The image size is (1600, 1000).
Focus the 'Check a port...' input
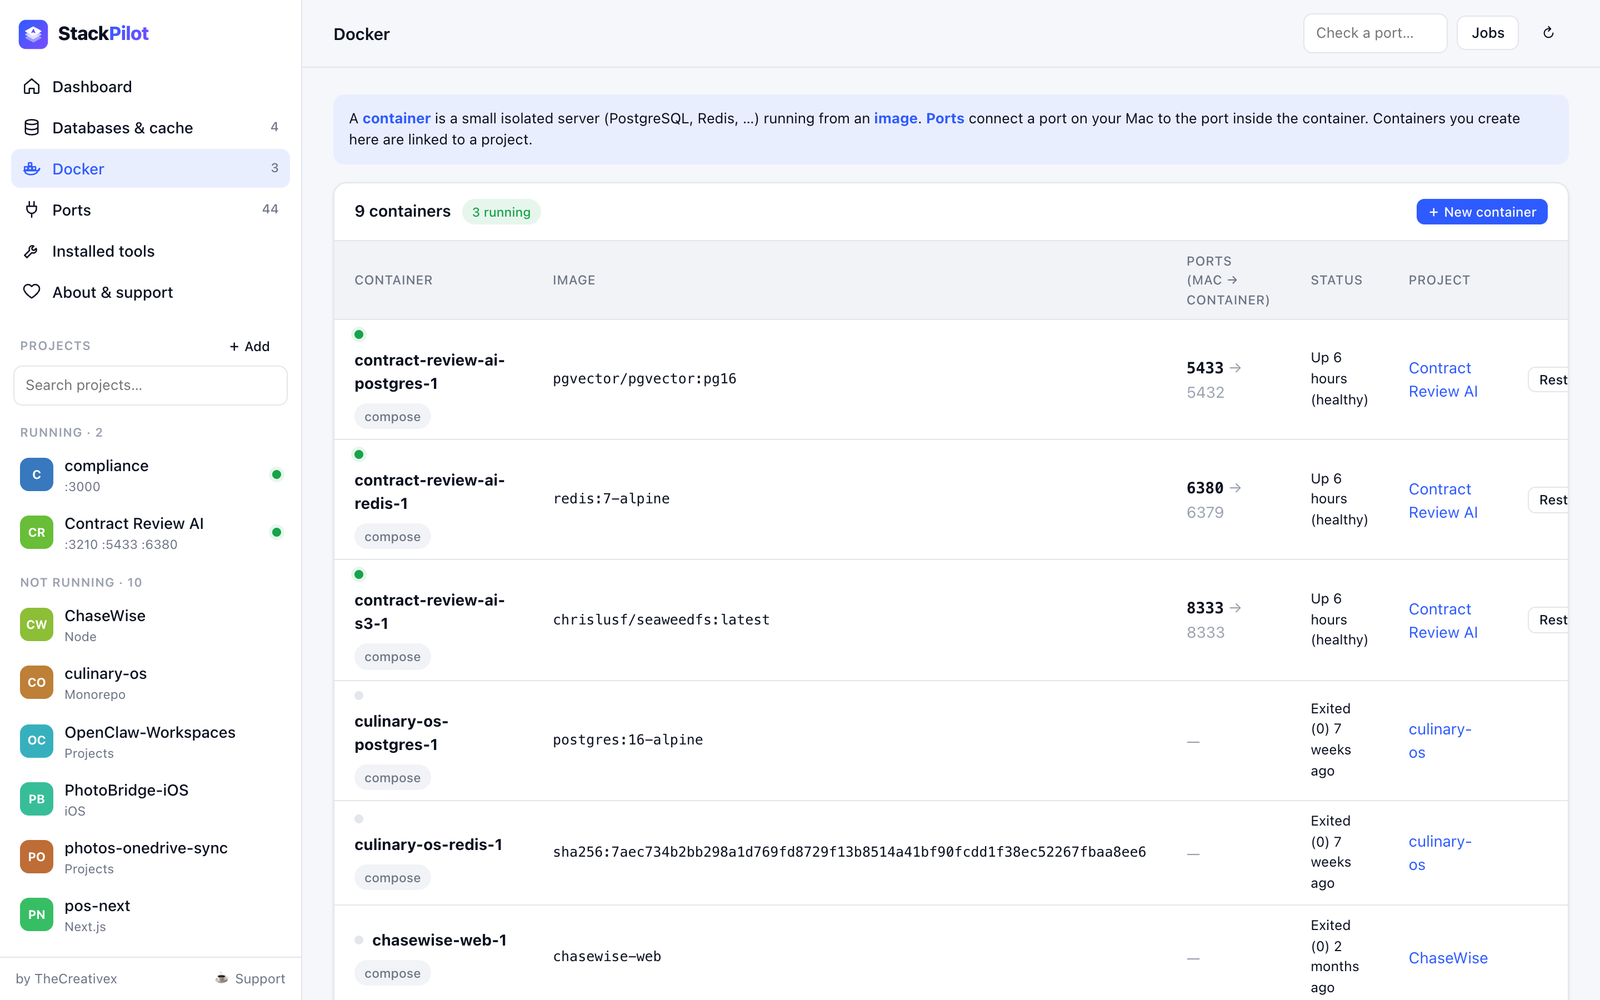[1375, 33]
